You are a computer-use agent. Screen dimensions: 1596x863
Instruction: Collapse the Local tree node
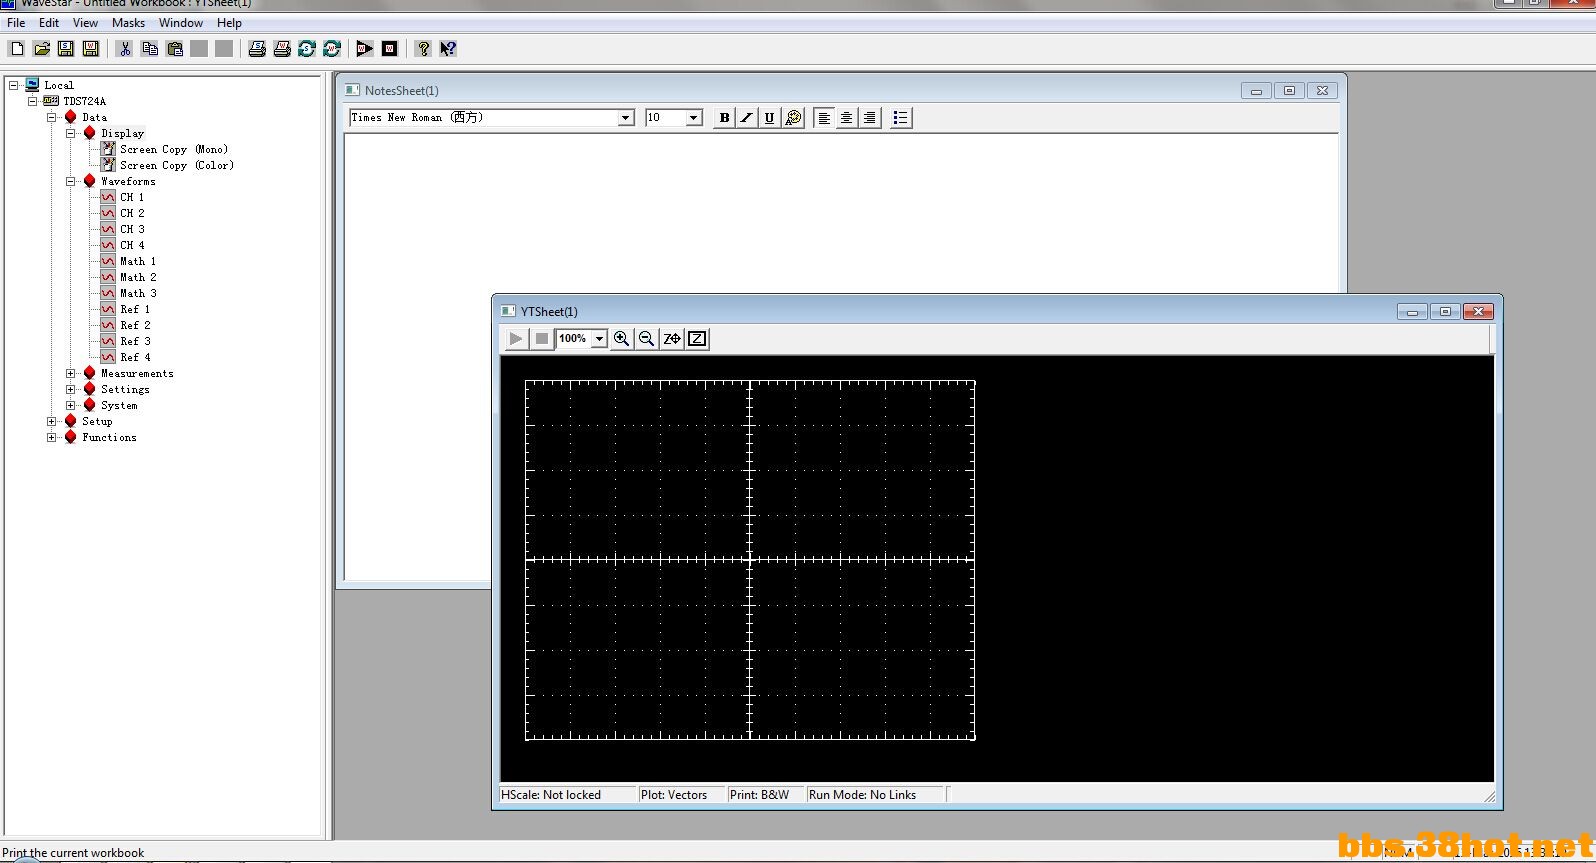[13, 85]
